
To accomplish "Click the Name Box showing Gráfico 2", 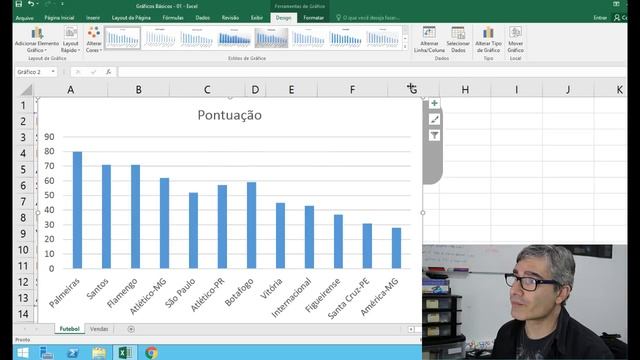I will click(33, 72).
